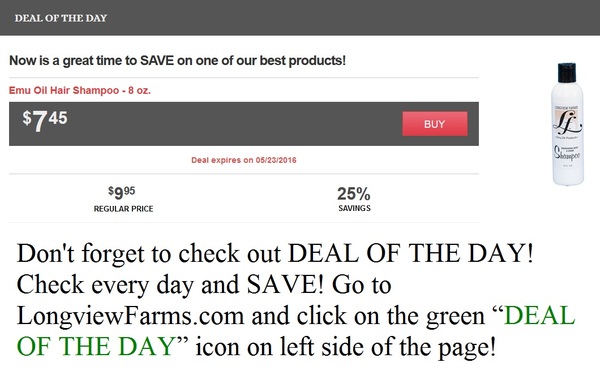This screenshot has width=600, height=384.
Task: Click the 'great time to SAVE' headline
Action: (x=177, y=60)
